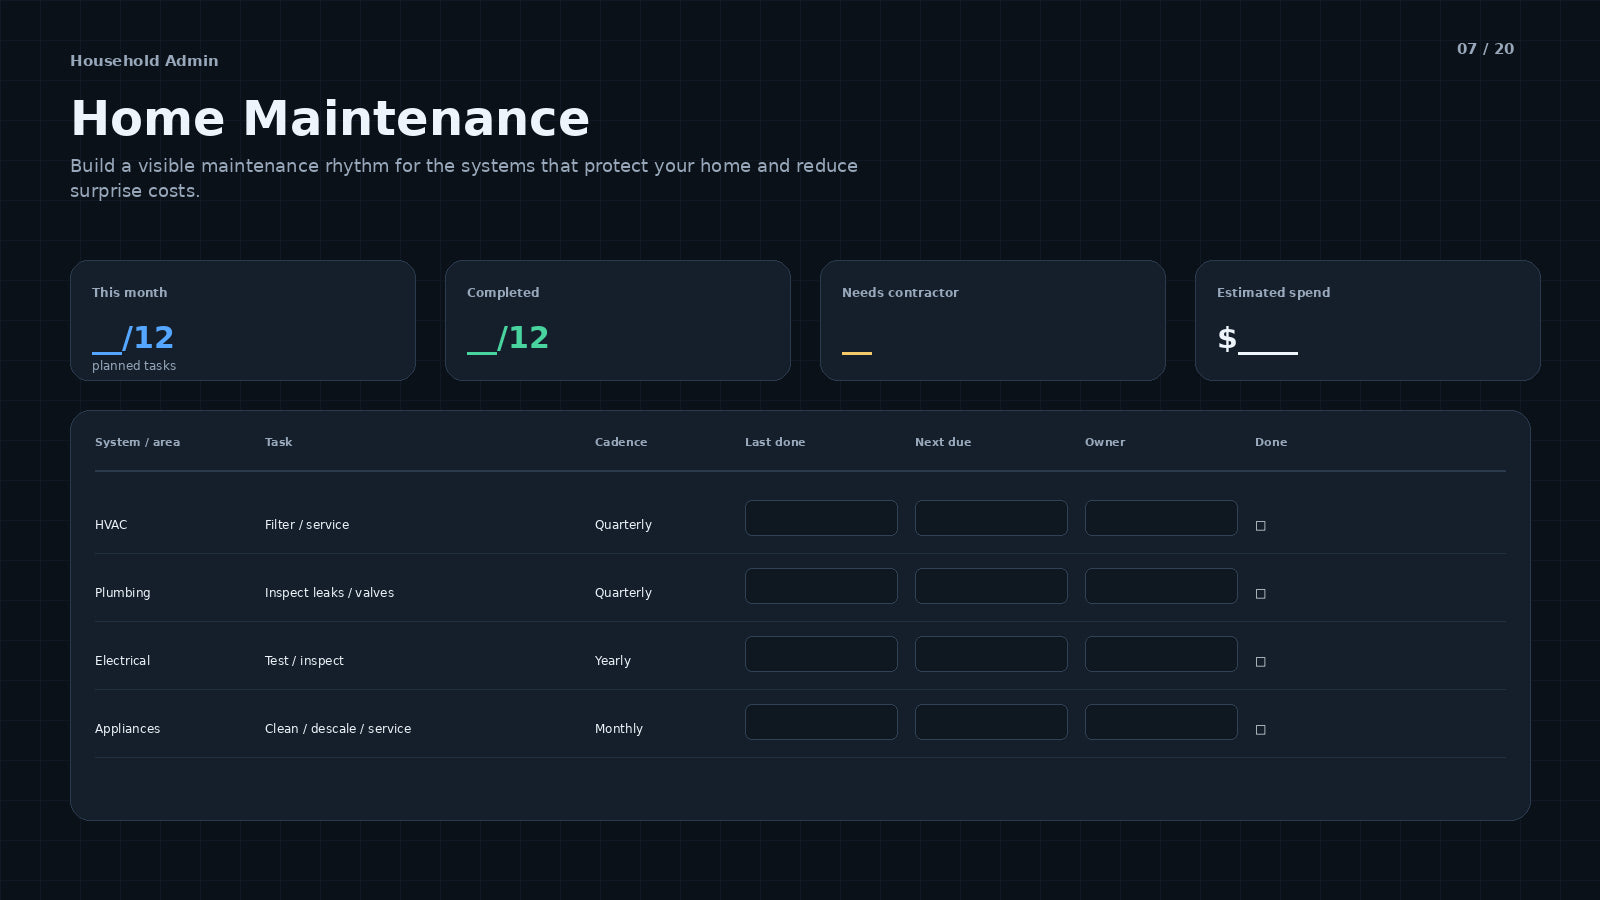
Task: Click the 'HVAC' system cell
Action: click(x=111, y=525)
